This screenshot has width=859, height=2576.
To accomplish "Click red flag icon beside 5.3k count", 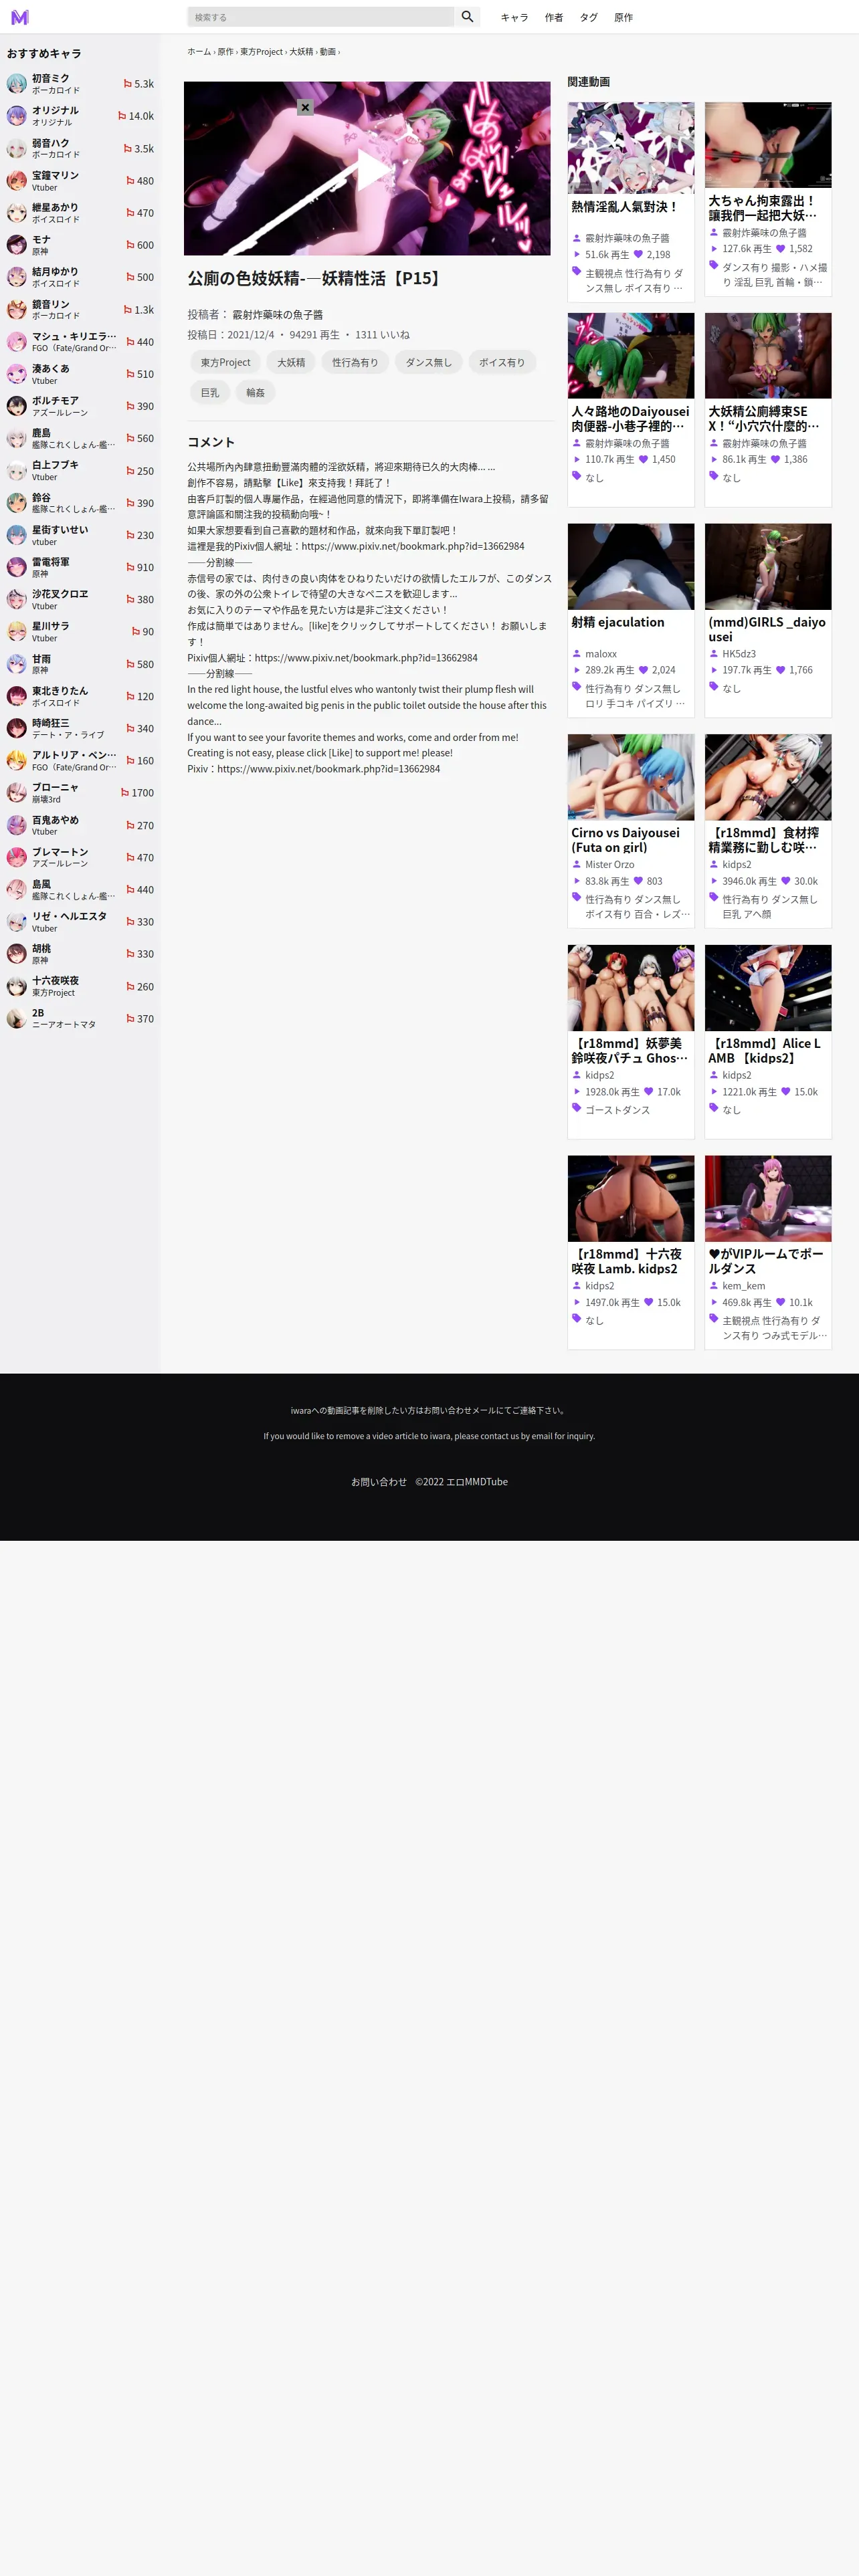I will 127,84.
